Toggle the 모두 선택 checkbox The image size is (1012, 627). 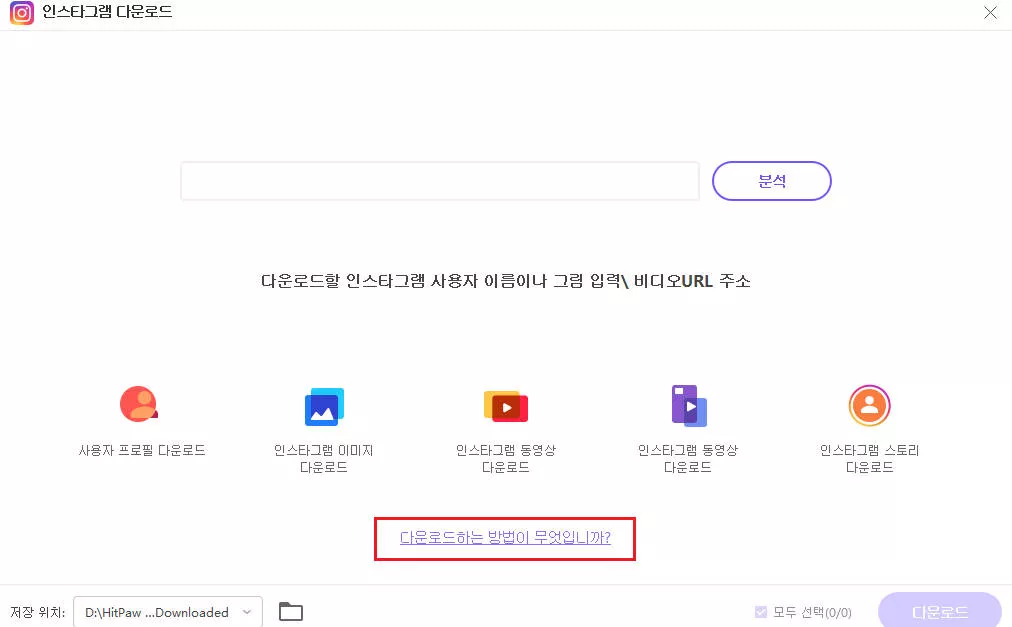point(761,612)
